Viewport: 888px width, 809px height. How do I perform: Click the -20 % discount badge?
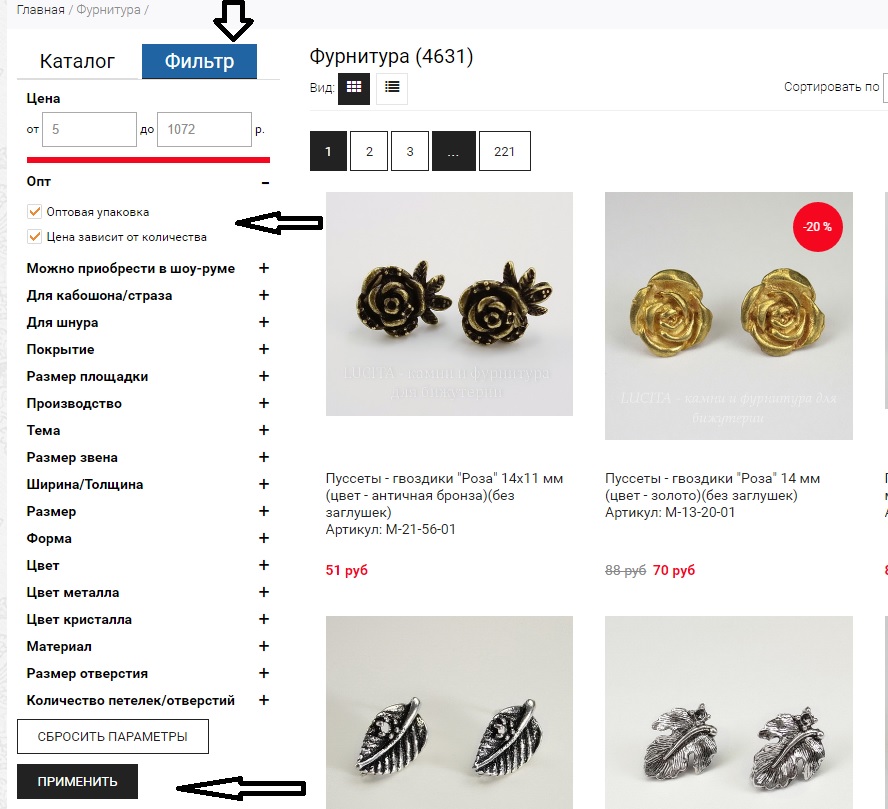pos(818,227)
